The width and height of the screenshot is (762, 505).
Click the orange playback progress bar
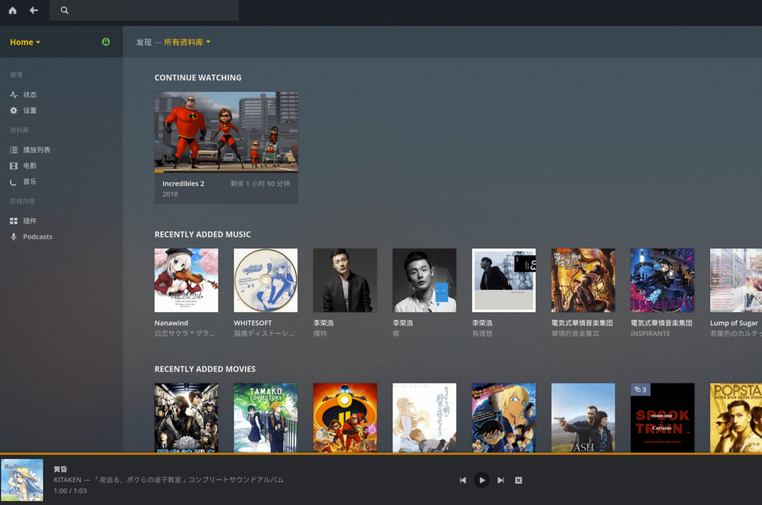[380, 454]
